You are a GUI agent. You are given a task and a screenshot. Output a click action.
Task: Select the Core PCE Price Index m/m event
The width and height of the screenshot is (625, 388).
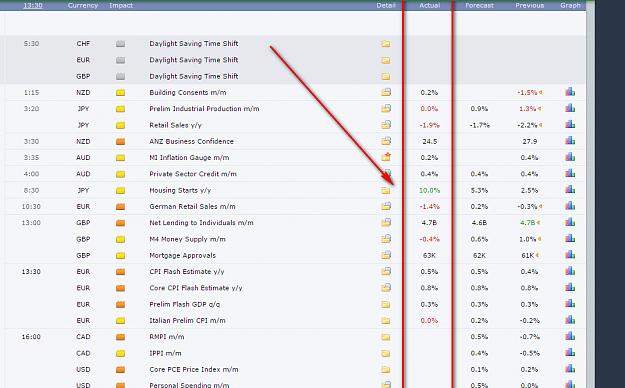coord(194,370)
